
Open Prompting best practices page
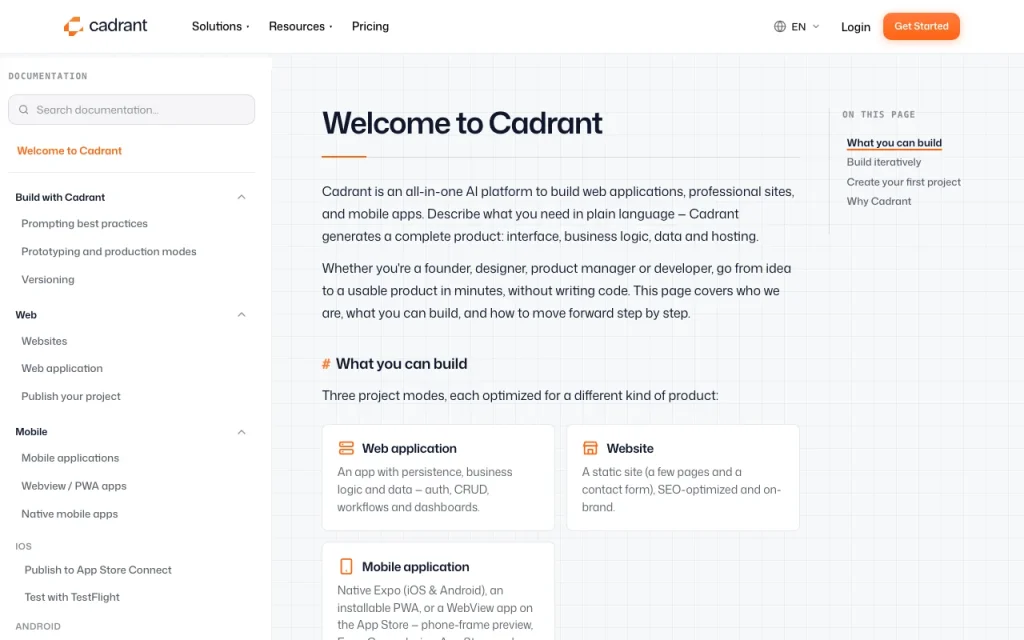(x=84, y=223)
